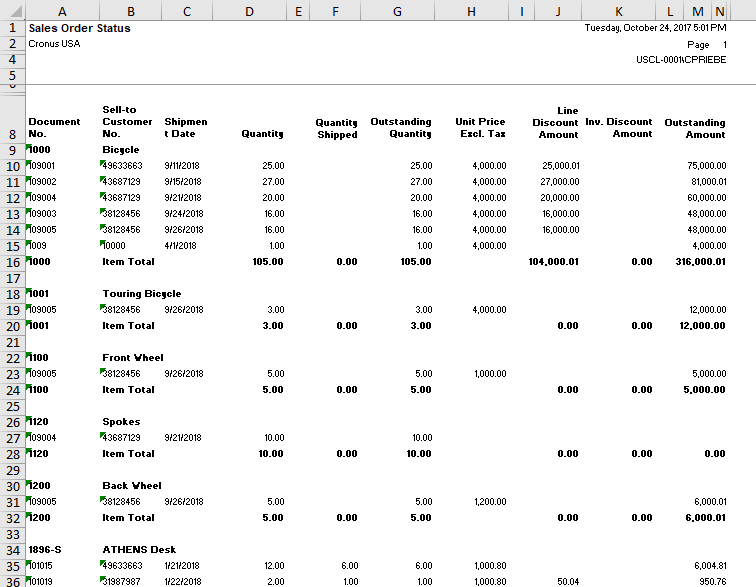Click the Front Wheel item name
Screen dimensions: 756x587
(133, 358)
